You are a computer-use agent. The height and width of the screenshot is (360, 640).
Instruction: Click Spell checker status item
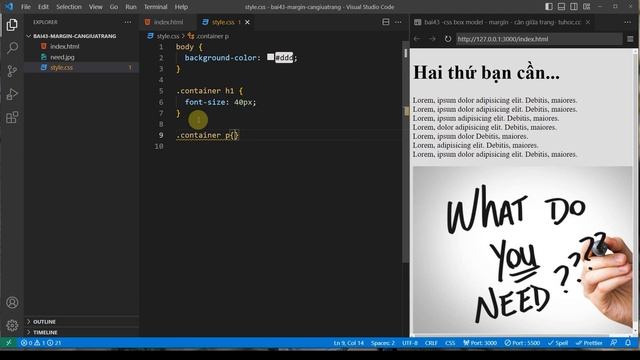pyautogui.click(x=558, y=343)
